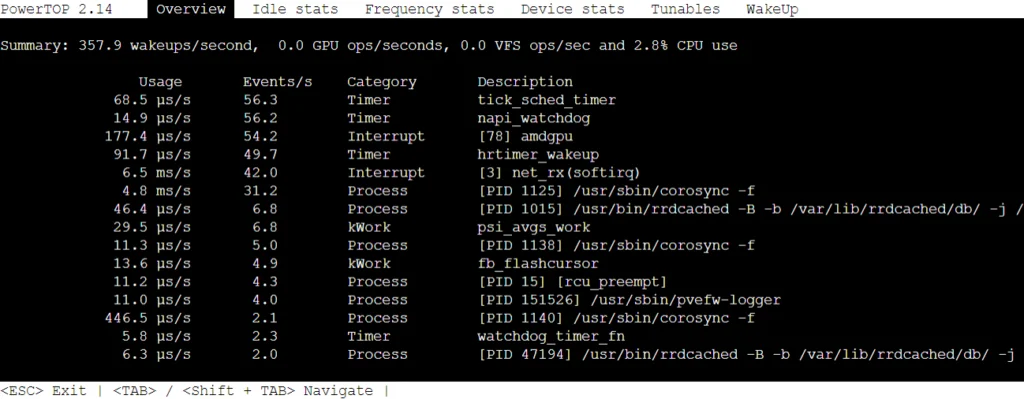Select the fb_flashcursor kWork entry
The image size is (1024, 399).
351,263
